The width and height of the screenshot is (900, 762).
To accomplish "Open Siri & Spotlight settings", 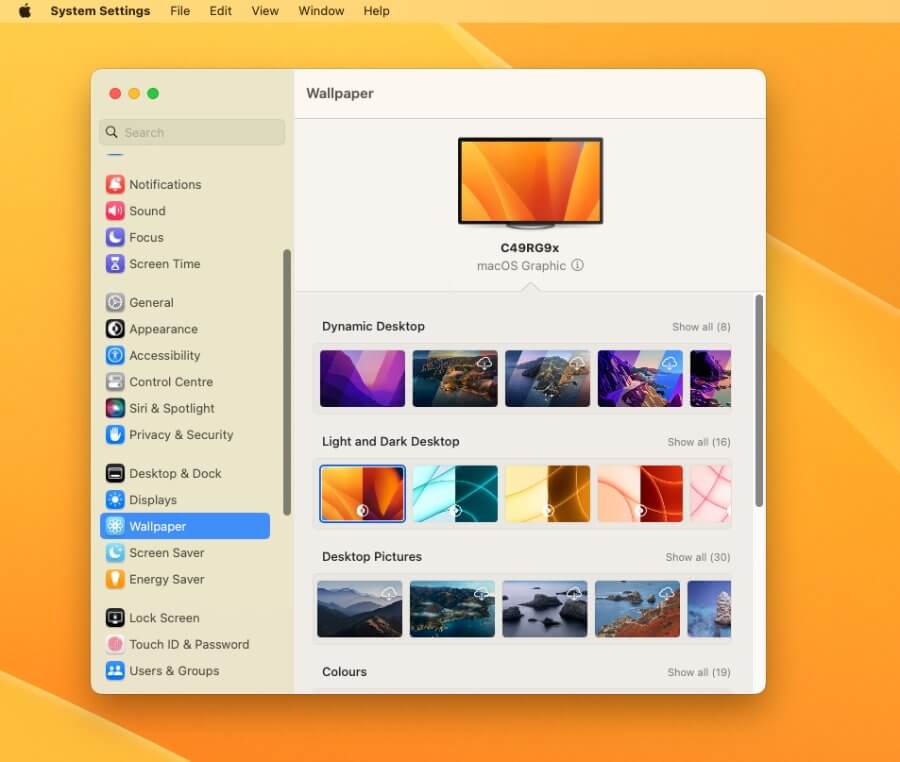I will (x=171, y=408).
